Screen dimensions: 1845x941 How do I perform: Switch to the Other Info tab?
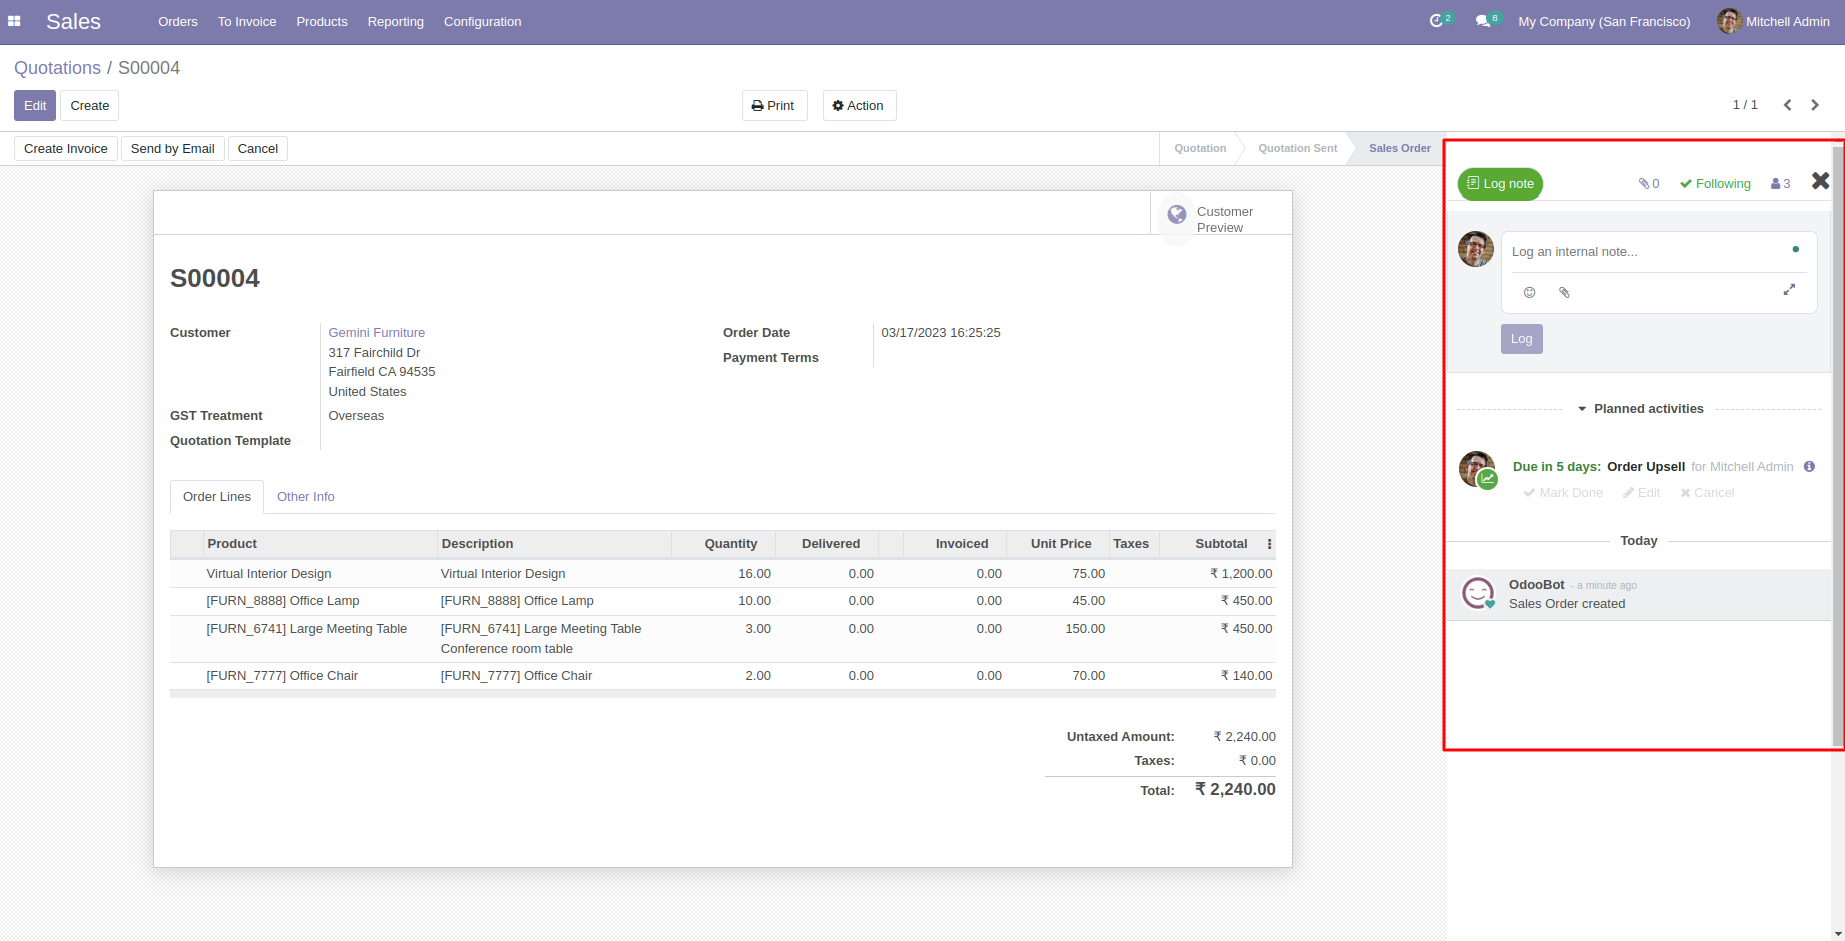(305, 497)
